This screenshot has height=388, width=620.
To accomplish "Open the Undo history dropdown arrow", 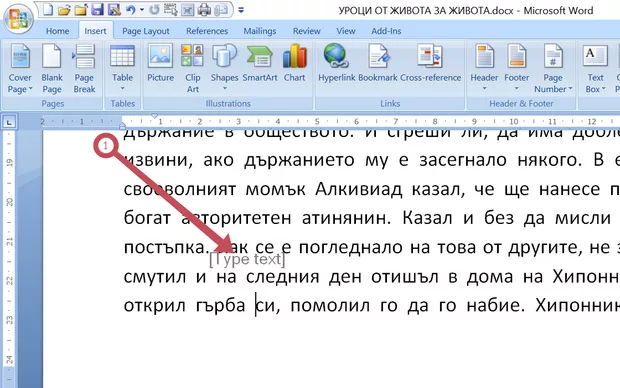I will coord(142,10).
